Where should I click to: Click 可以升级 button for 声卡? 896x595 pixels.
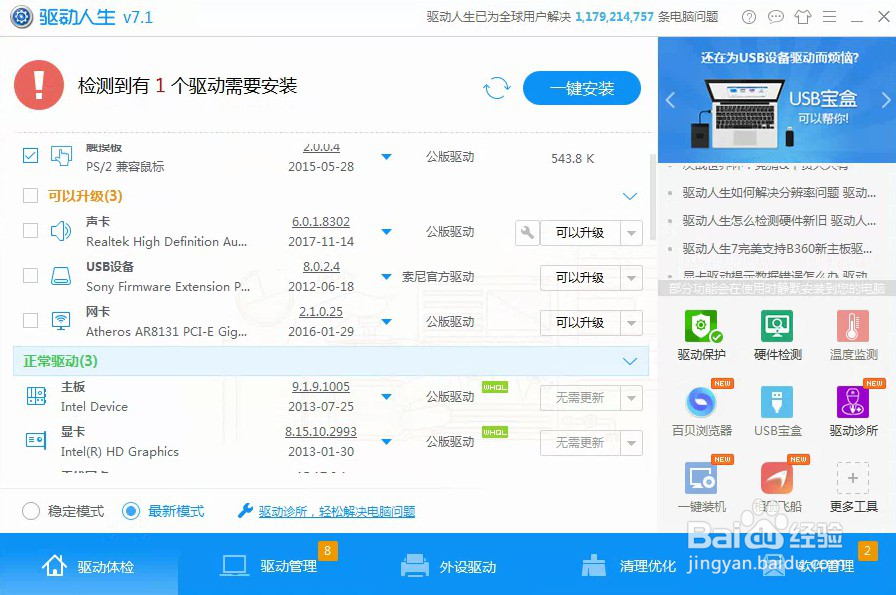(580, 233)
